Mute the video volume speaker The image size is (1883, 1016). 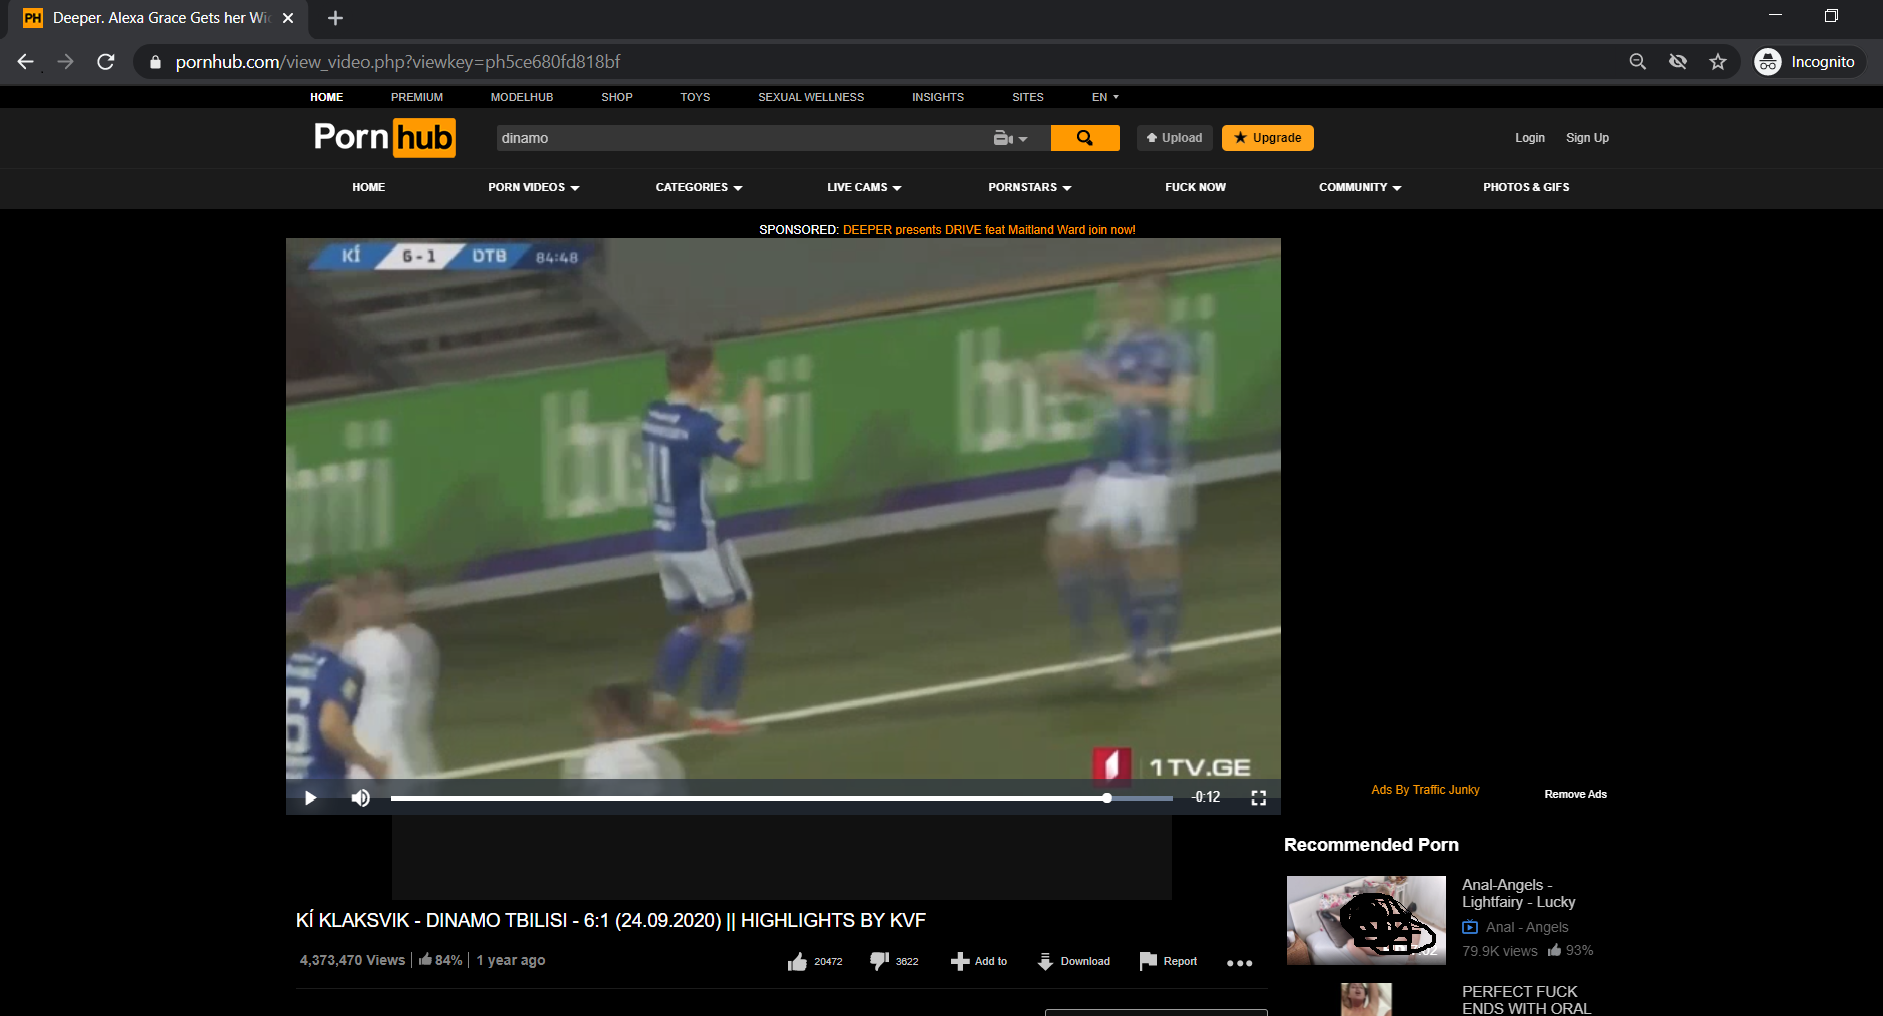(361, 798)
